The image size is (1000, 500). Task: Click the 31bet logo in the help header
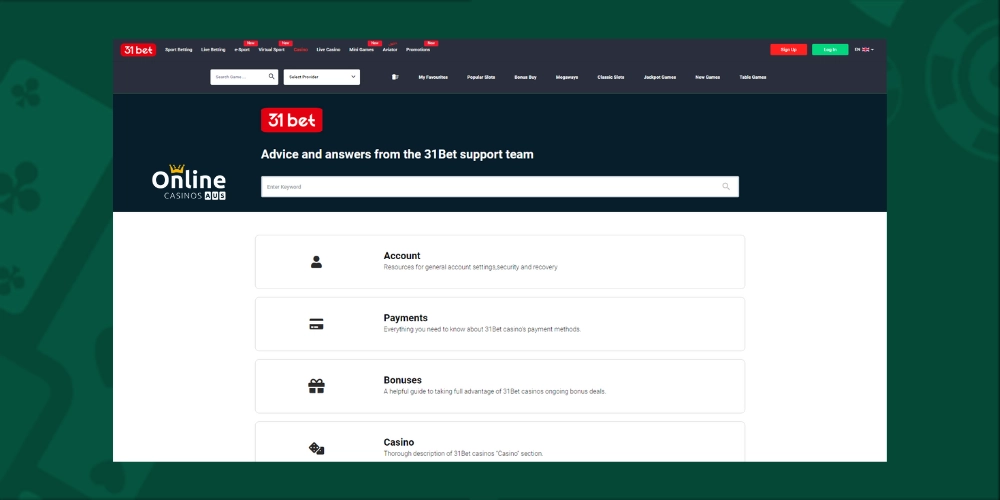291,120
